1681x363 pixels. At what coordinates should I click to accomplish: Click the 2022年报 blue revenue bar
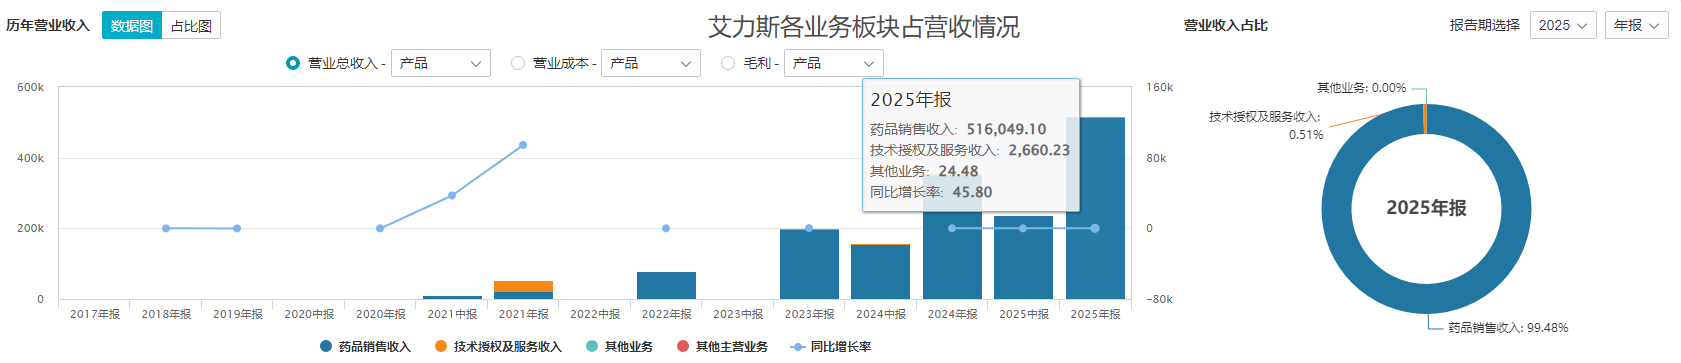tap(666, 285)
